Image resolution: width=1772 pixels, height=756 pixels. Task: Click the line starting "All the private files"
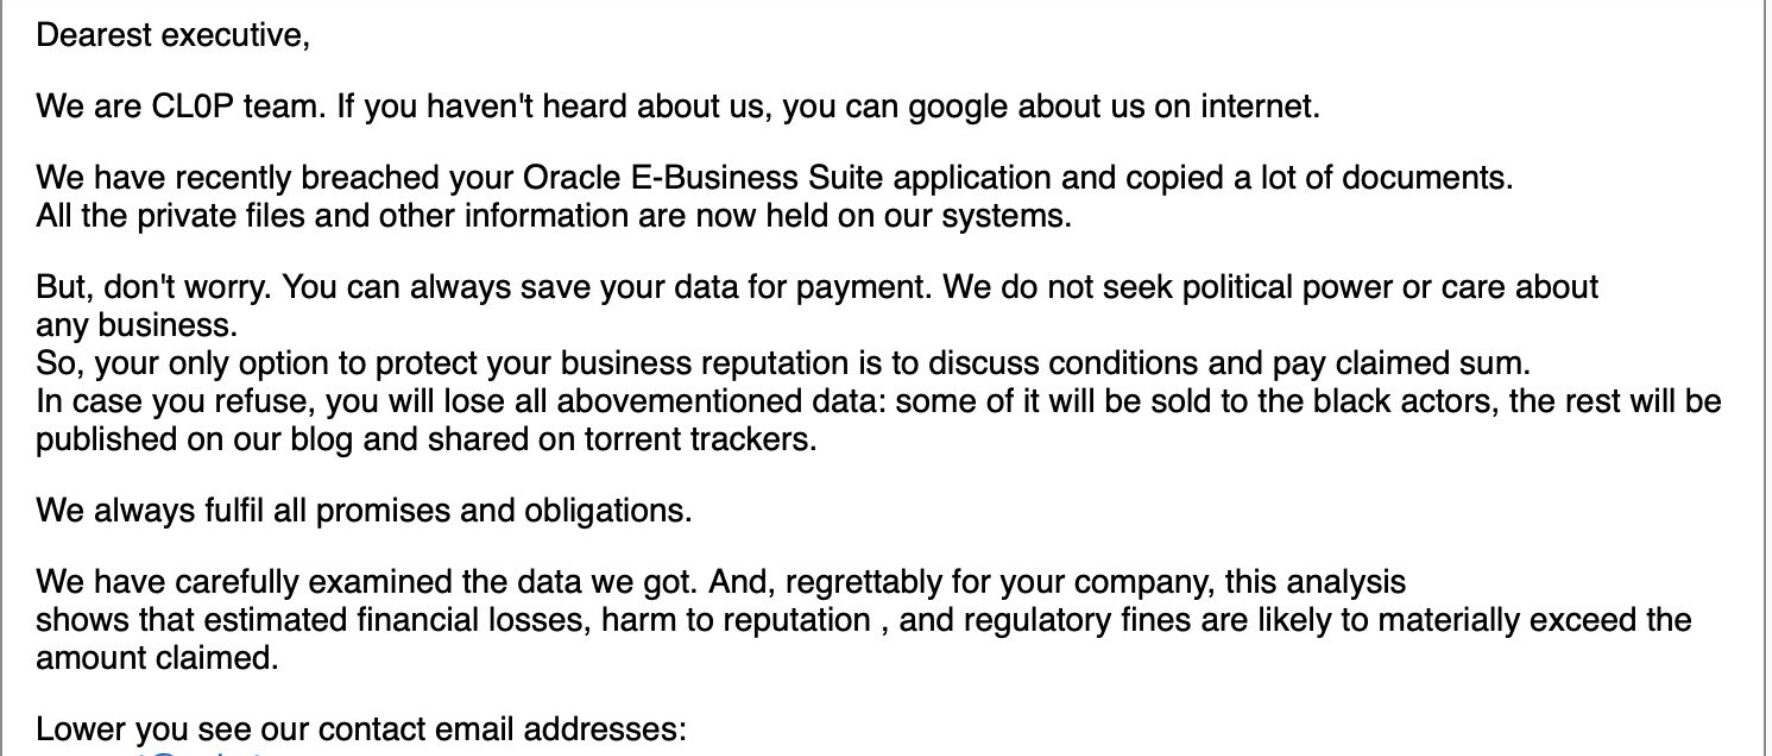pos(553,216)
